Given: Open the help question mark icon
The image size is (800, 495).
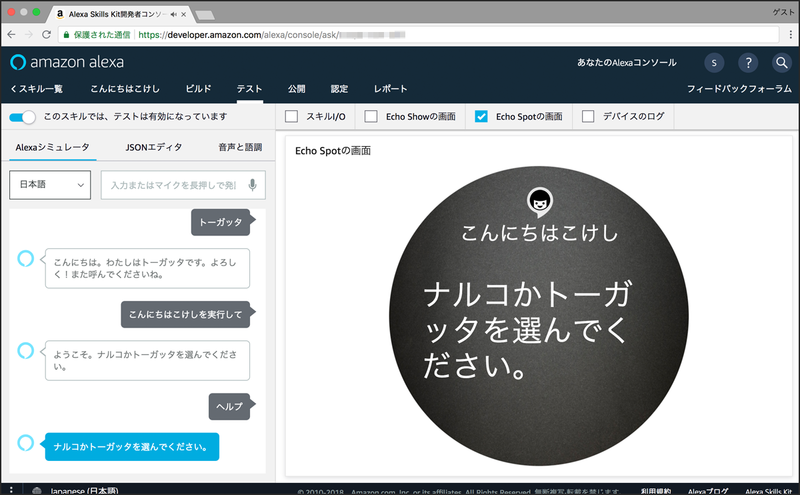Looking at the screenshot, I should [748, 63].
